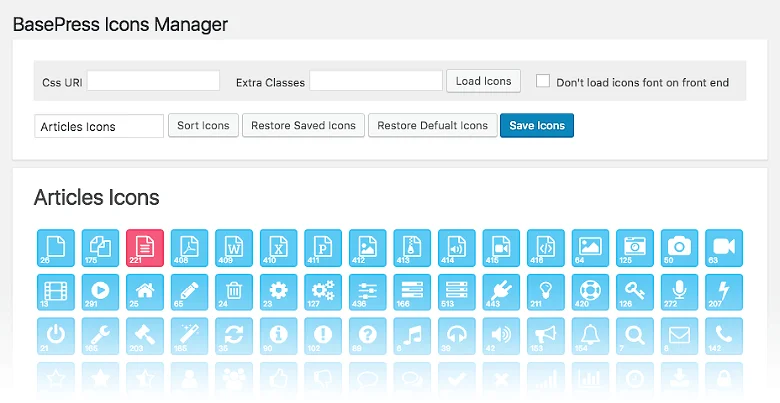Pick the wrench icon numbered 165
The height and width of the screenshot is (403, 780).
[100, 336]
